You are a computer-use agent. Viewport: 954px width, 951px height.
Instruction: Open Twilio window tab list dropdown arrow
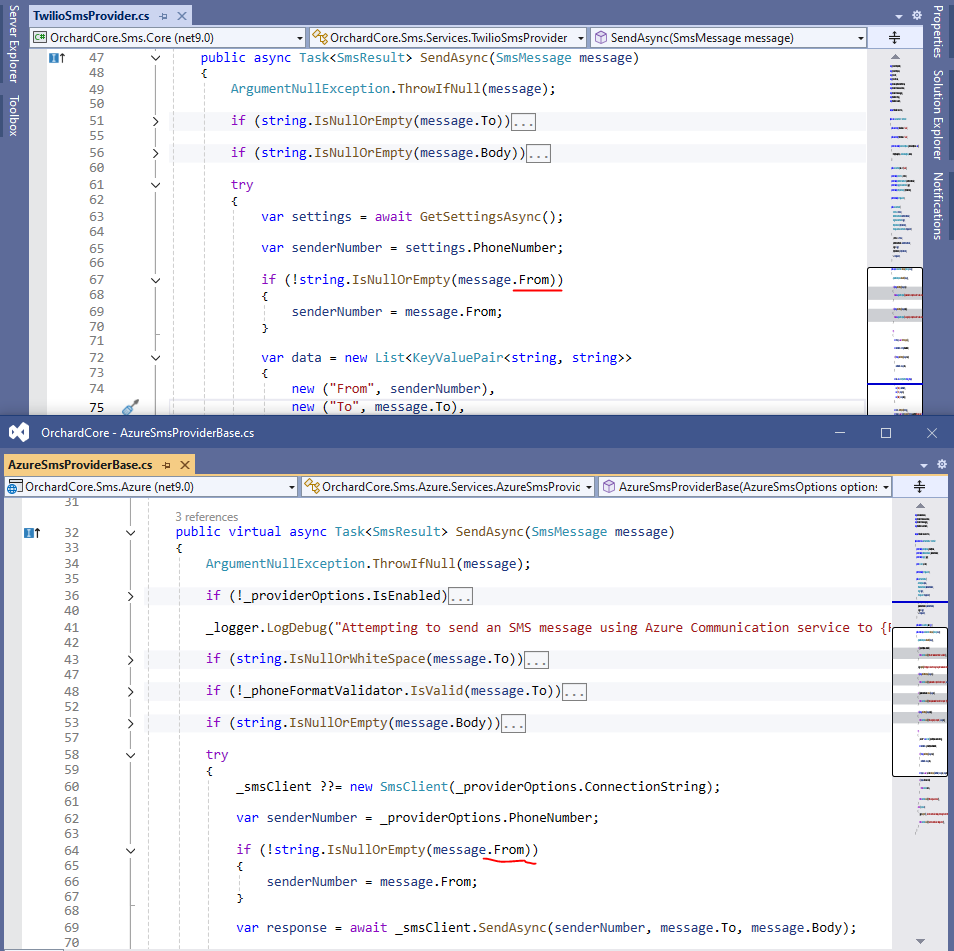pos(899,17)
